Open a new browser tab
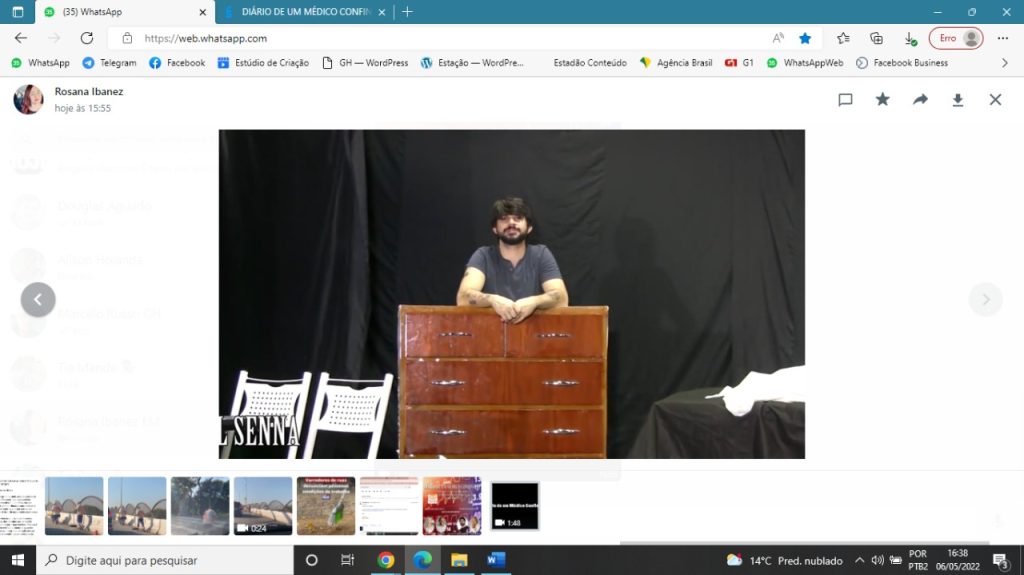Viewport: 1024px width, 575px height. tap(407, 12)
